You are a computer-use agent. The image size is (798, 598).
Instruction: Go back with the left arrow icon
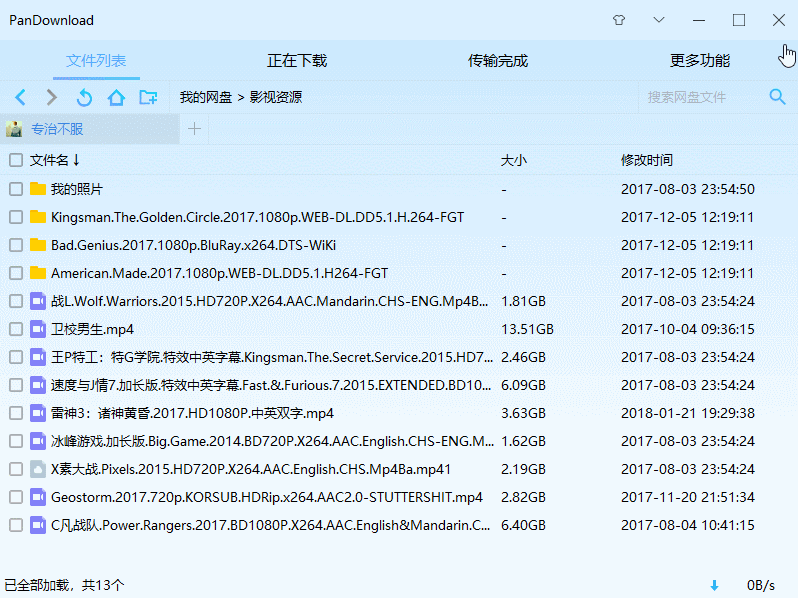20,97
